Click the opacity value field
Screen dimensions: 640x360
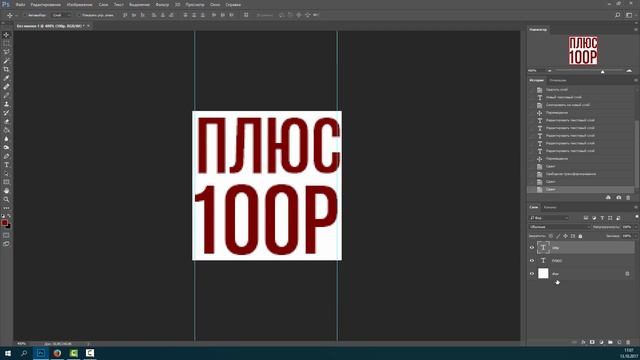click(627, 227)
